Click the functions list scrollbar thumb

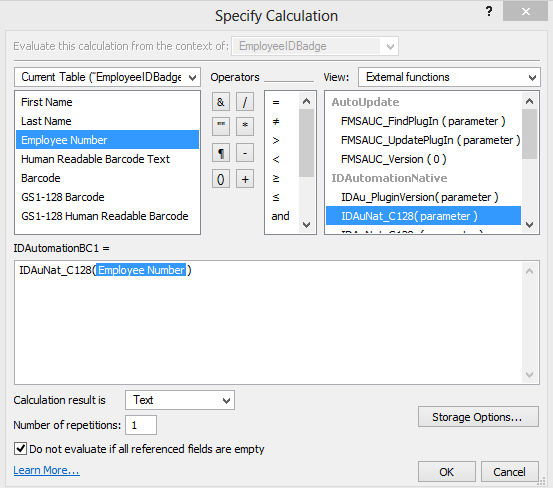pos(529,134)
